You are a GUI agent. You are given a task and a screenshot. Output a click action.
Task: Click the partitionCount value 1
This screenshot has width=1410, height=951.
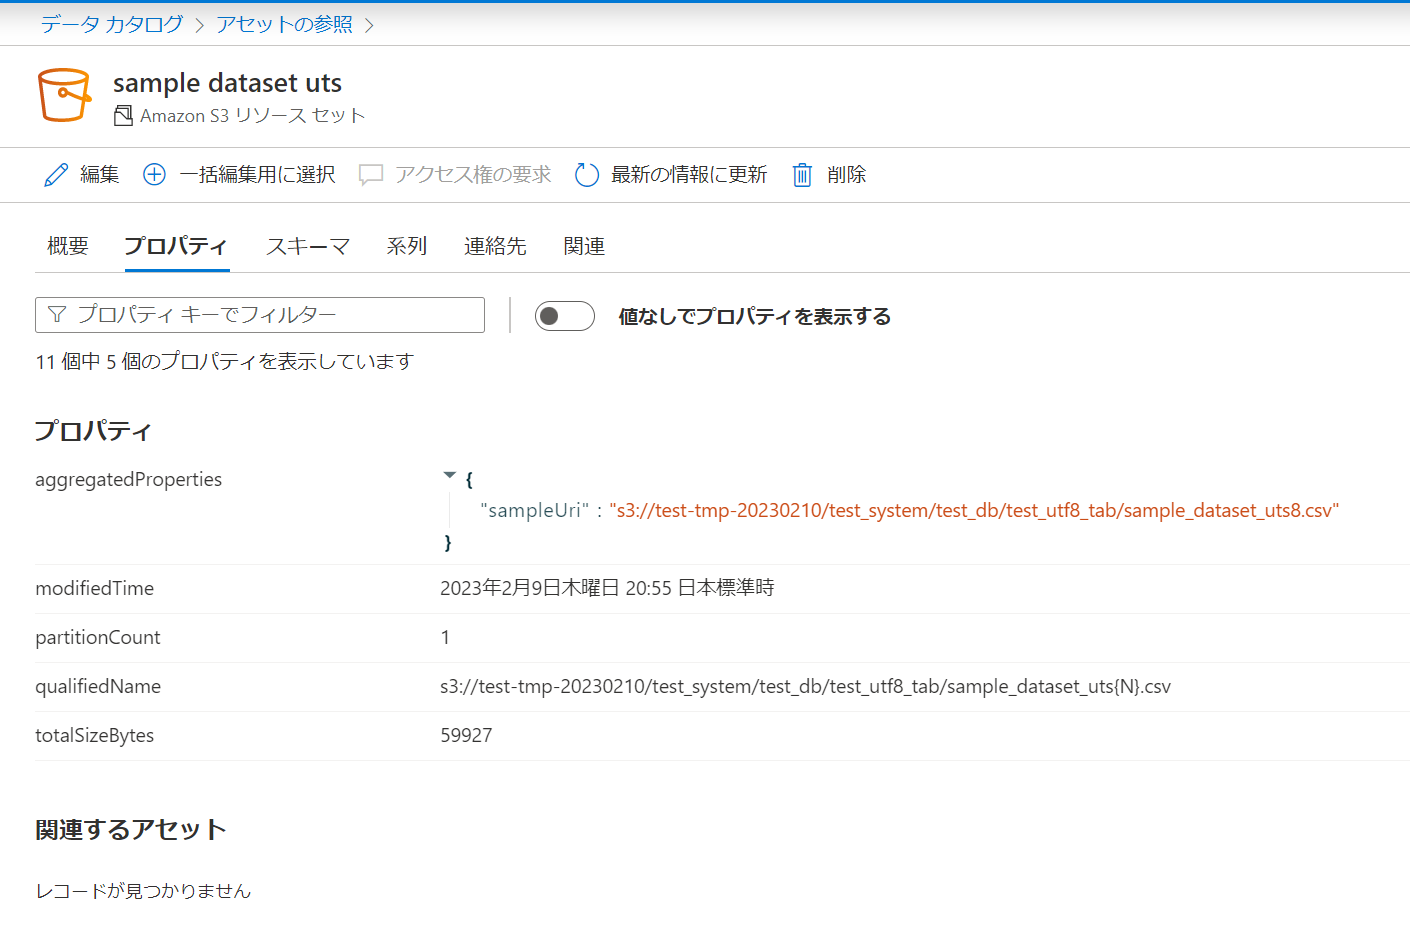[445, 637]
